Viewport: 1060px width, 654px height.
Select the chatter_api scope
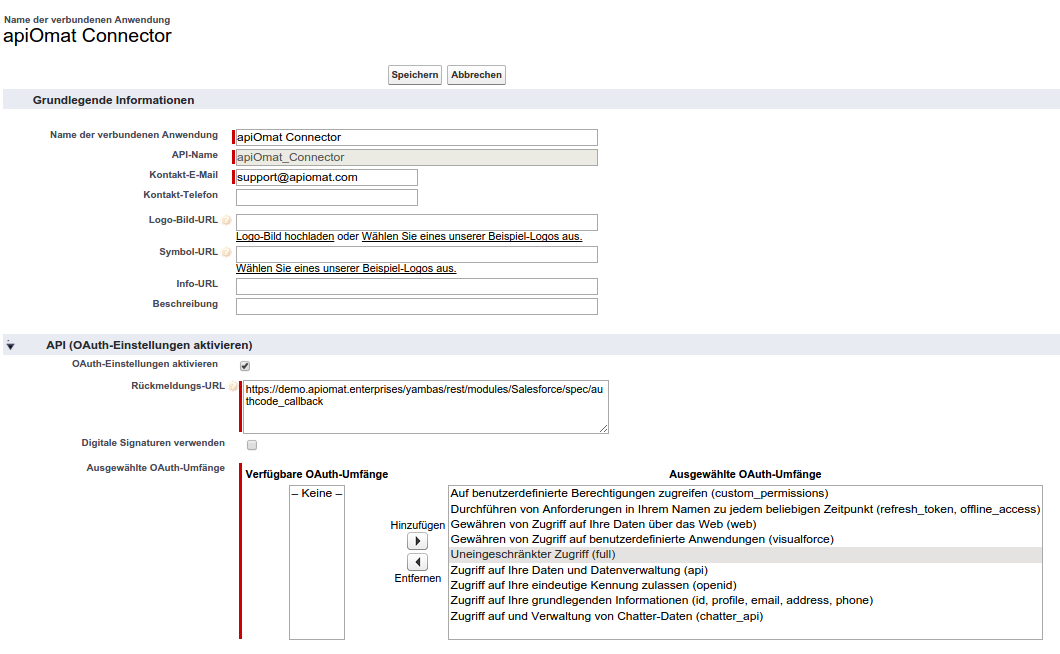coord(745,616)
